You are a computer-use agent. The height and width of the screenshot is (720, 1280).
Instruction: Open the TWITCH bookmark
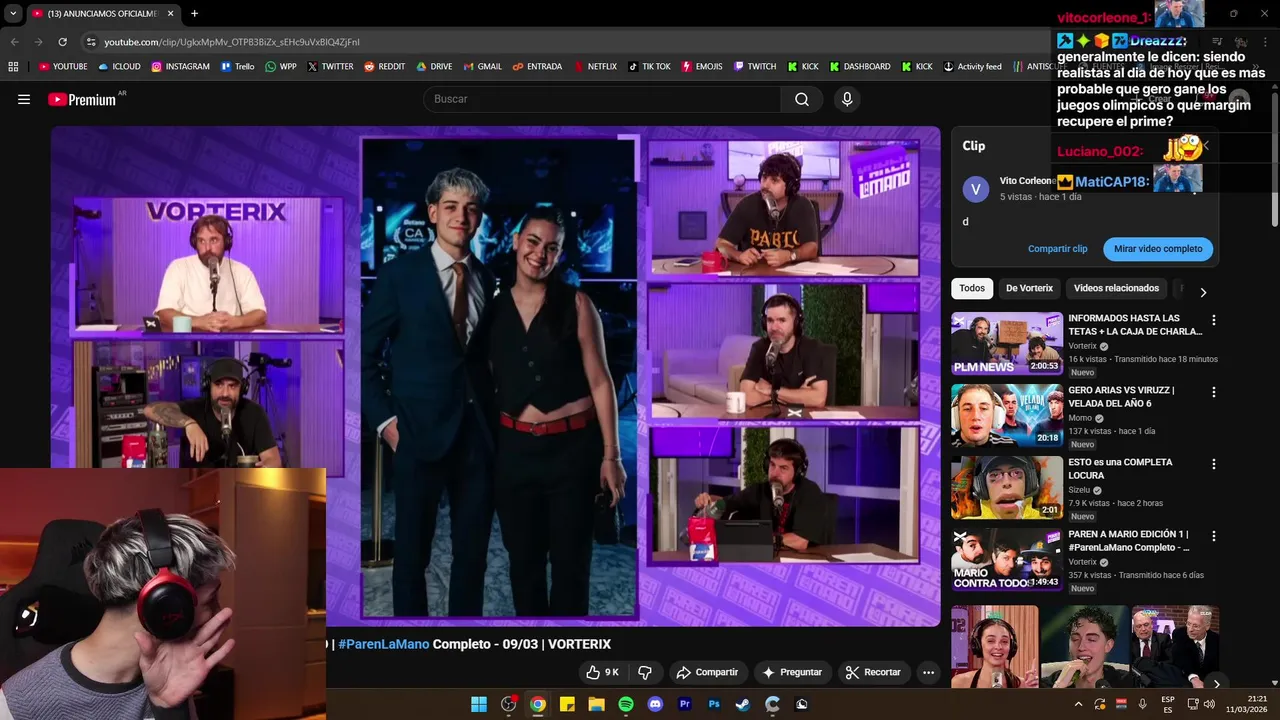[754, 67]
